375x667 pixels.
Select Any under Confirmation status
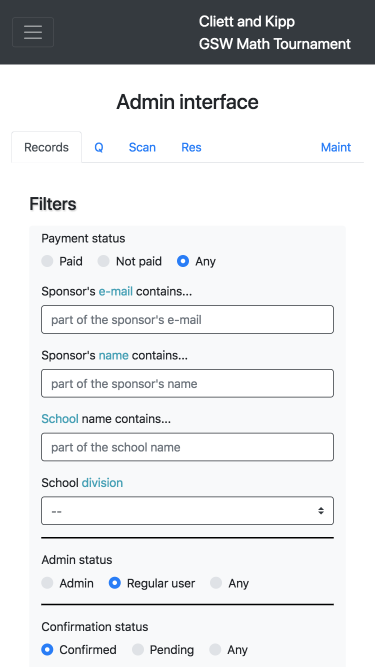tap(215, 650)
